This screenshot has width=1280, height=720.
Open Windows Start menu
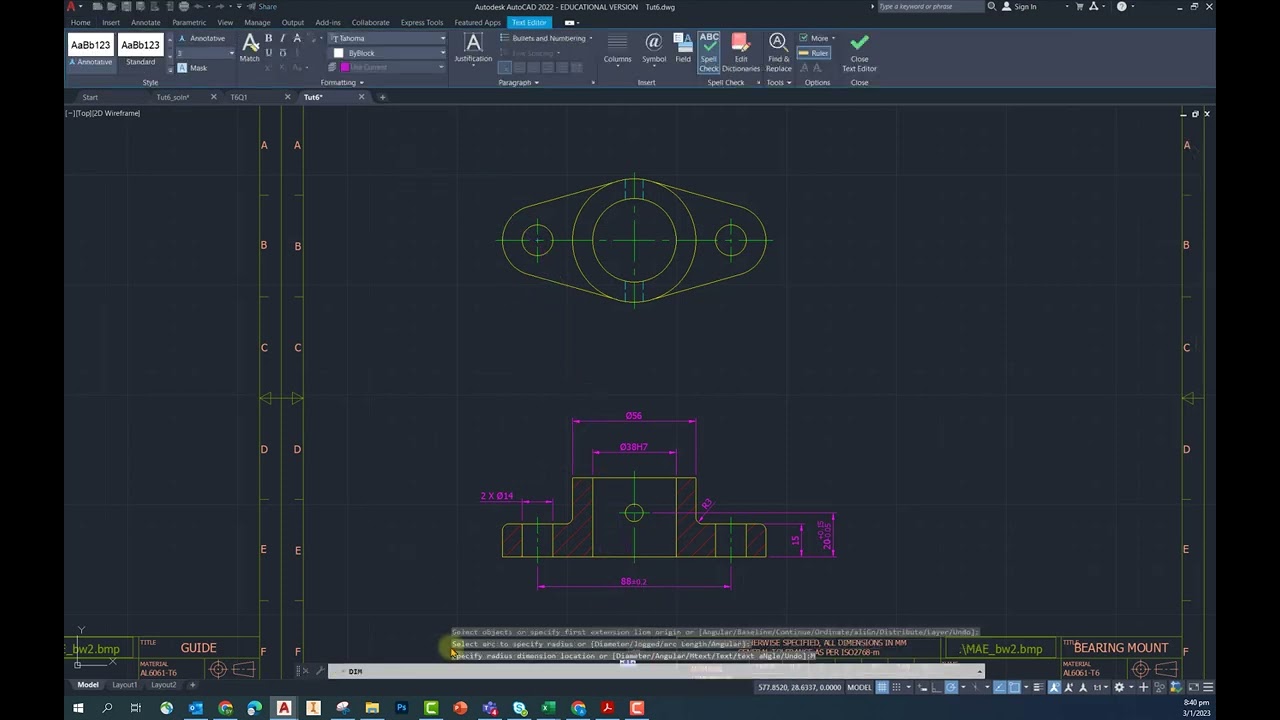78,708
